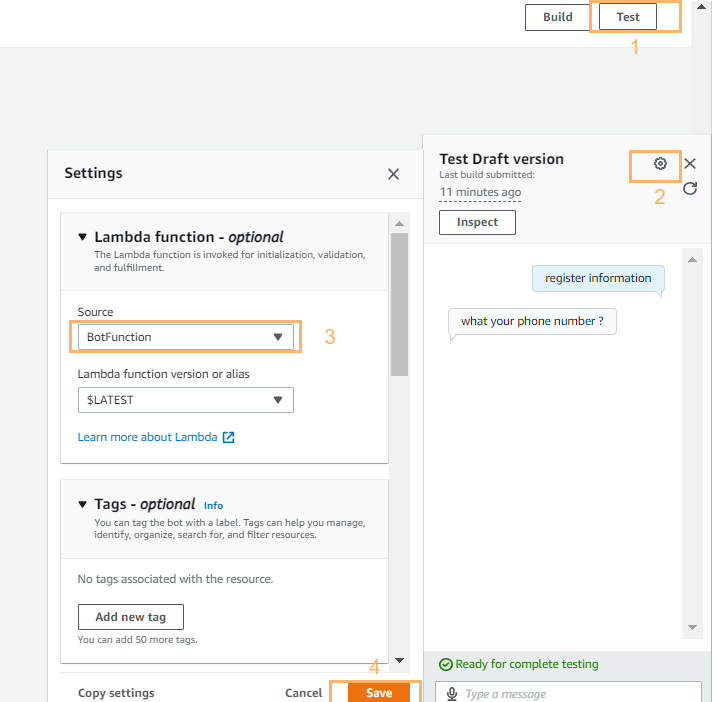Screen dimensions: 718x702
Task: Click the Inspect button
Action: (x=477, y=222)
